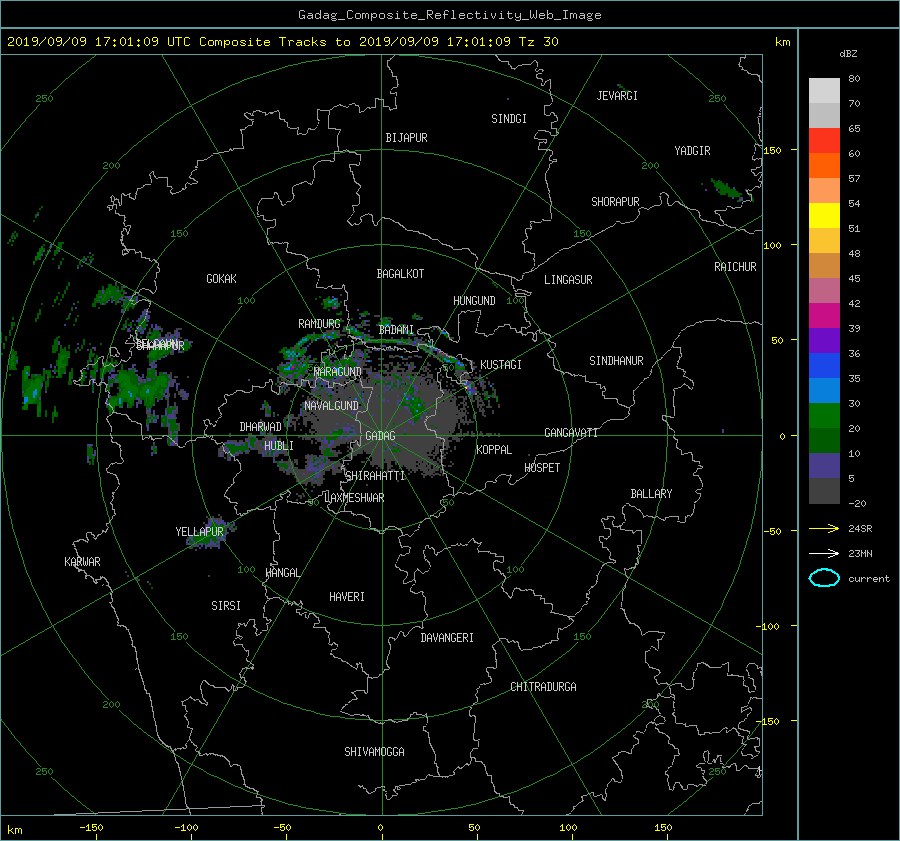Click the GANGAVATI place label
The image size is (900, 841).
pos(571,433)
